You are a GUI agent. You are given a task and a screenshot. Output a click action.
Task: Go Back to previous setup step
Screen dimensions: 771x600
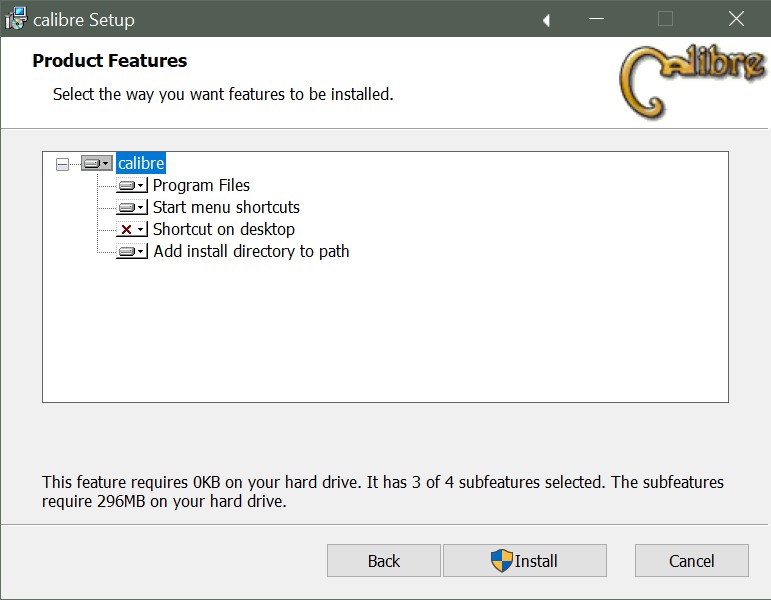coord(383,561)
